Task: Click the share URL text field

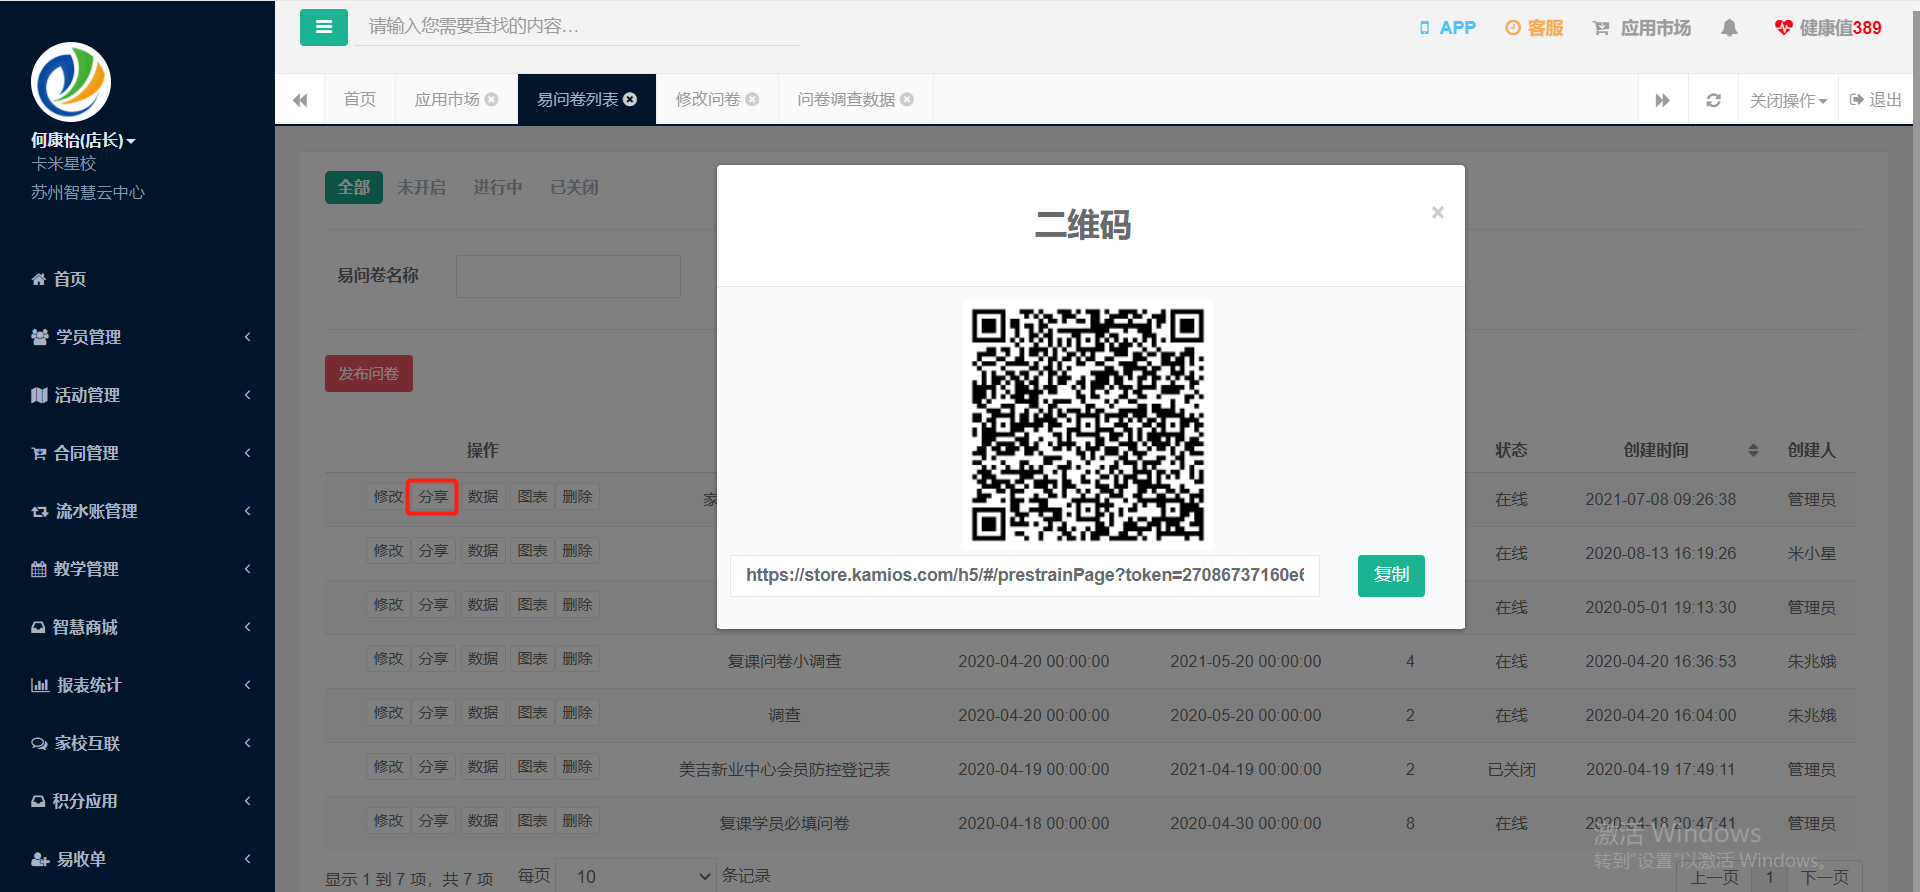Action: point(1025,575)
